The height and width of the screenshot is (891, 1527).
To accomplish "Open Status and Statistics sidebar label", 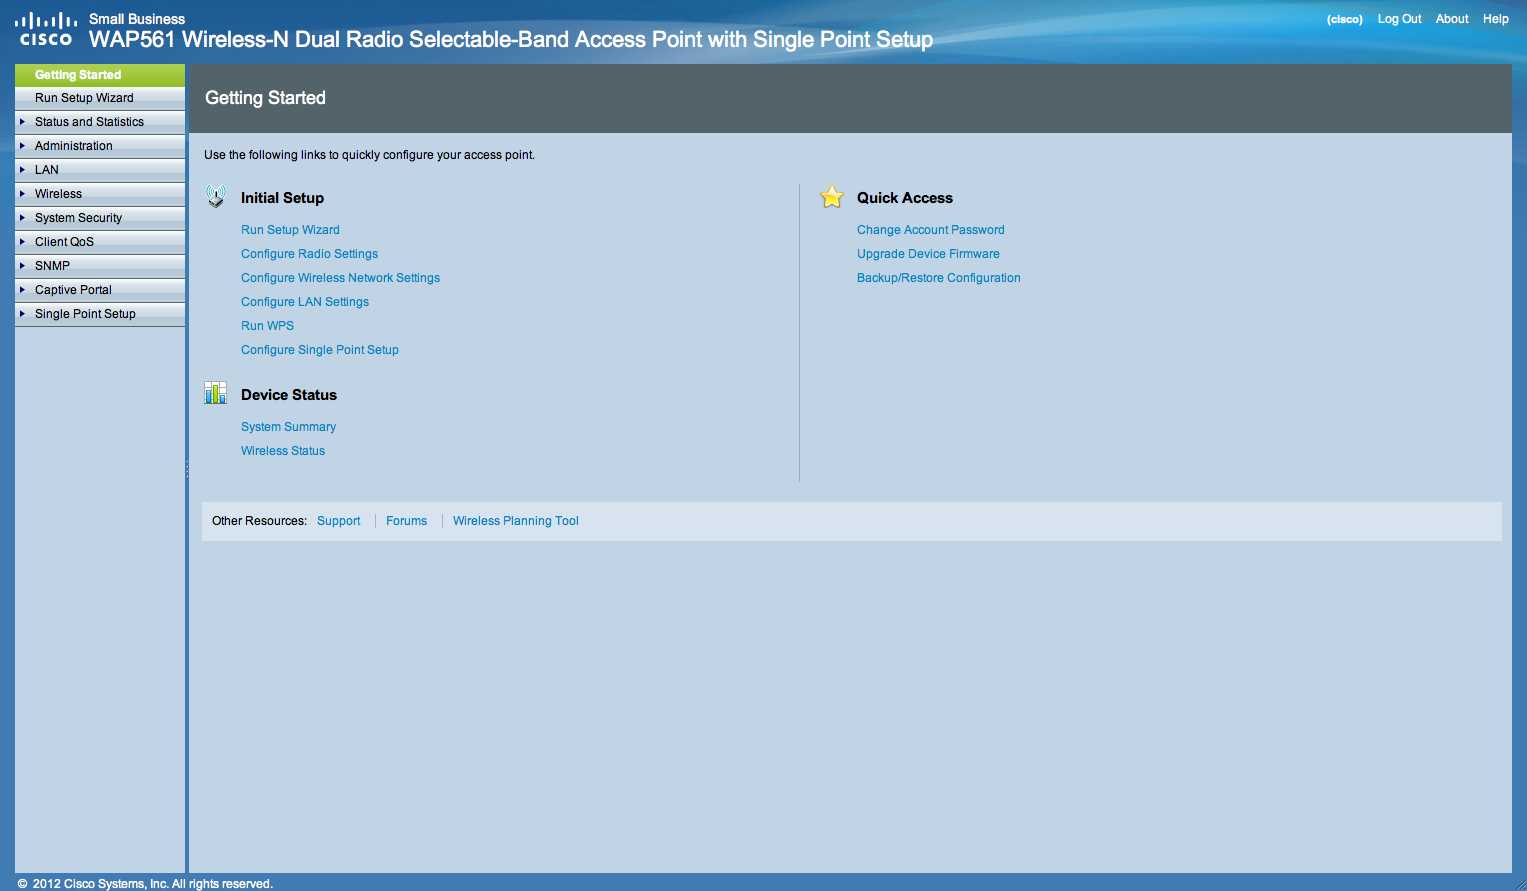I will click(89, 122).
